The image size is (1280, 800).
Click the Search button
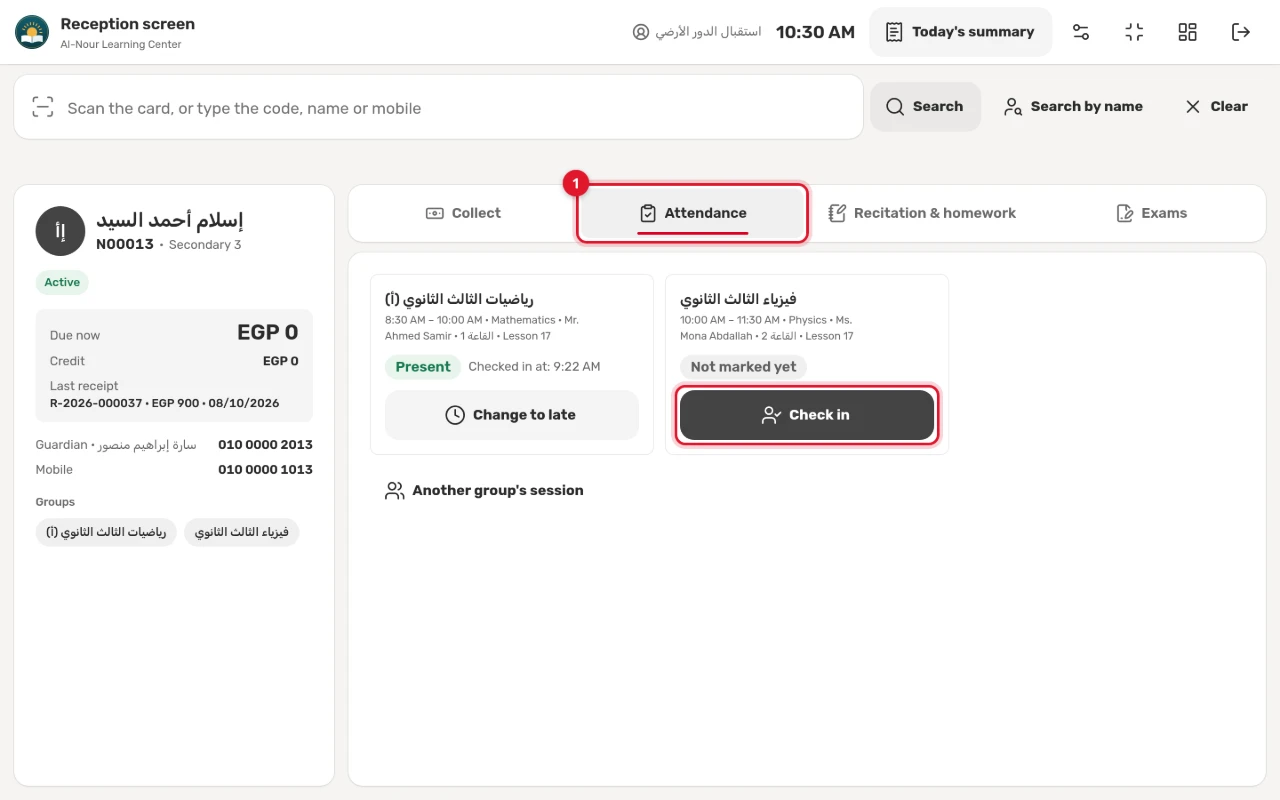click(x=925, y=106)
